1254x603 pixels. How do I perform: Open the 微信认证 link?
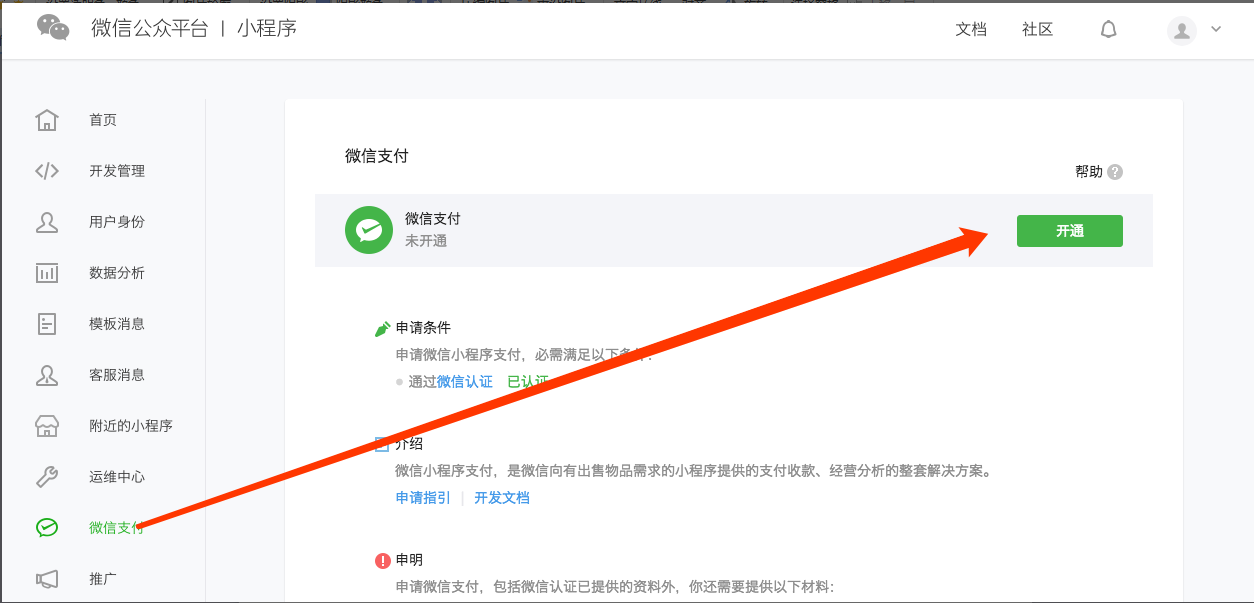(x=465, y=382)
